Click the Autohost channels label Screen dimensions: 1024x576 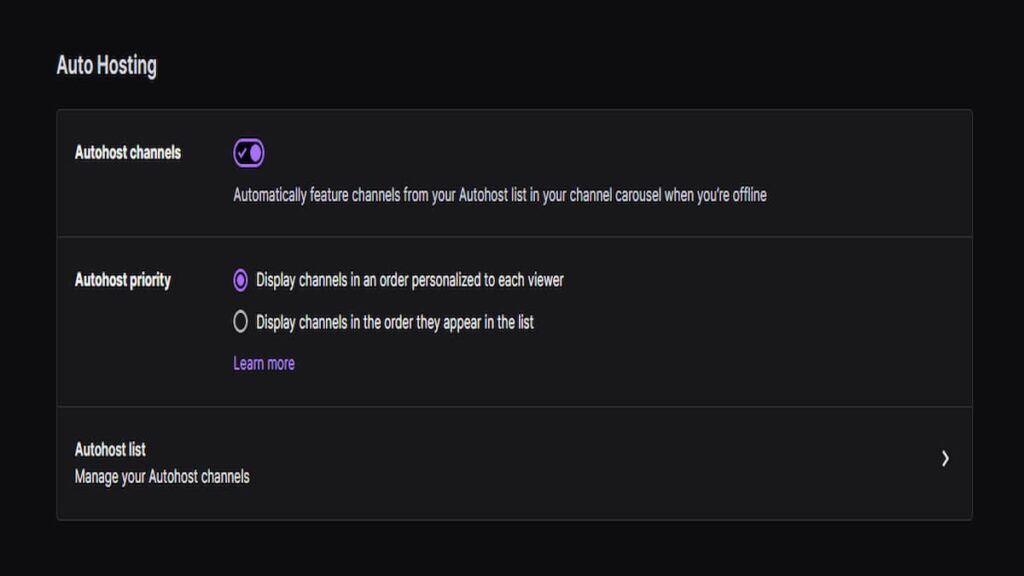point(127,153)
